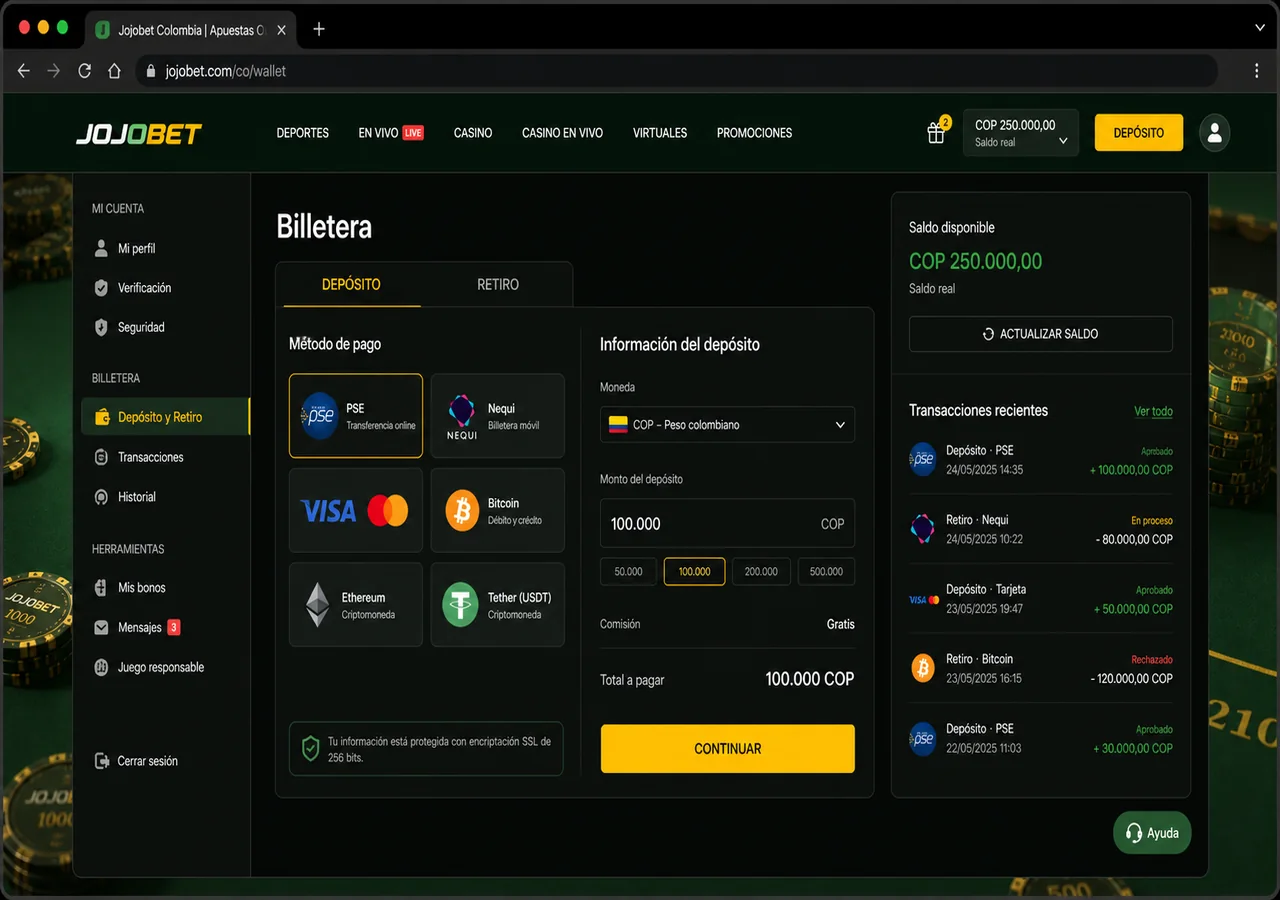
Task: Choose Tether (USDT) Criptomoneda method
Action: point(498,605)
